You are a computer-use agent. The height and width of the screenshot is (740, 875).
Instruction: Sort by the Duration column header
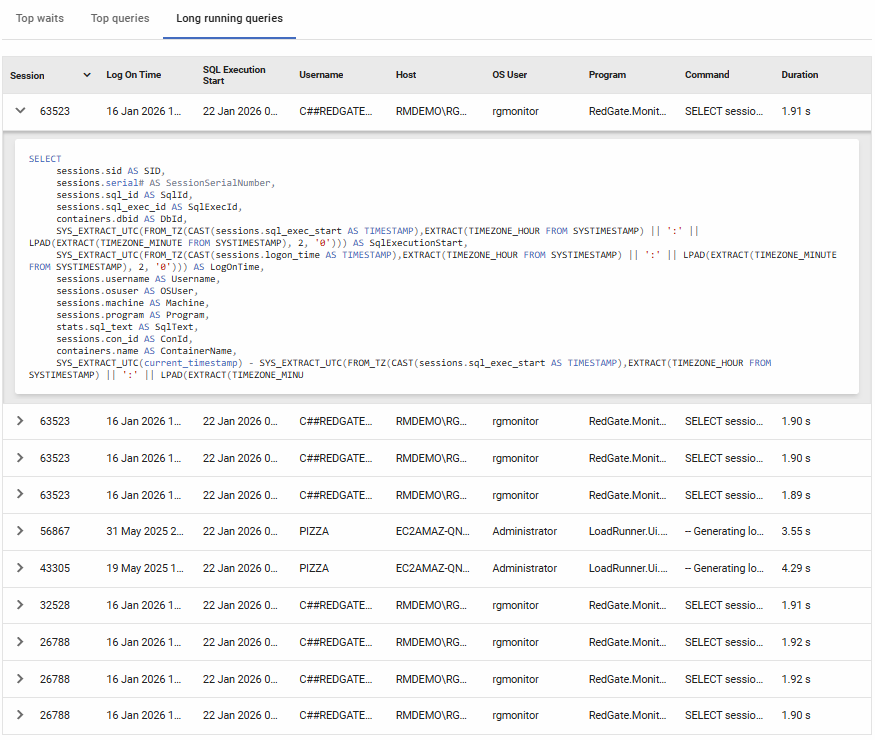[x=800, y=75]
